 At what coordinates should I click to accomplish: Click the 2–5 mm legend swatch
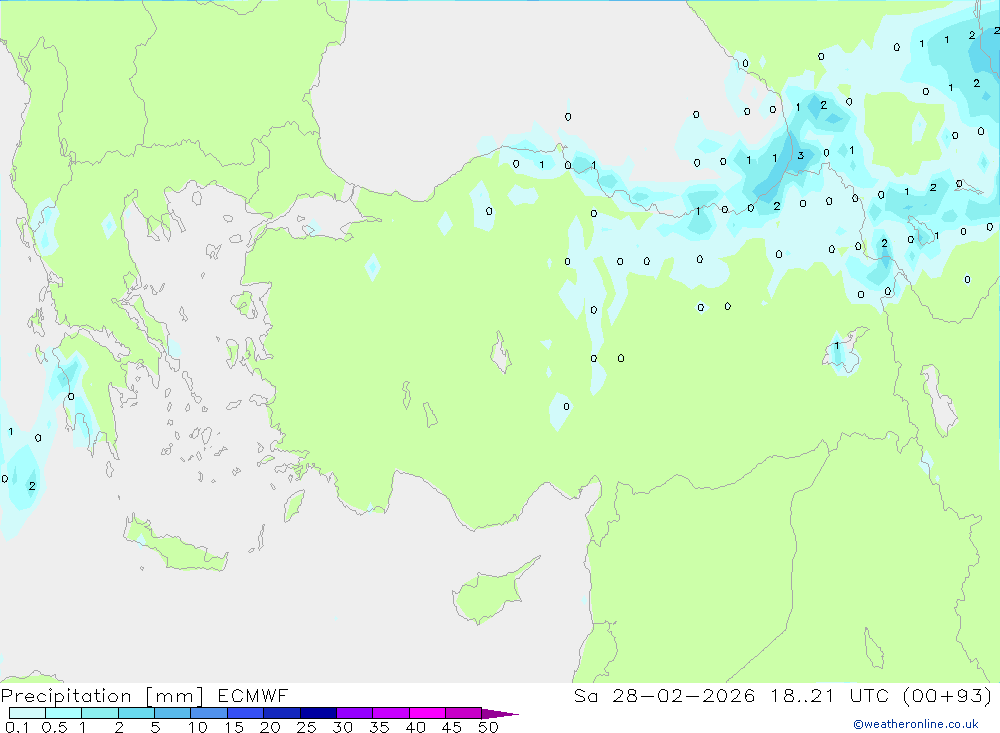click(x=136, y=713)
